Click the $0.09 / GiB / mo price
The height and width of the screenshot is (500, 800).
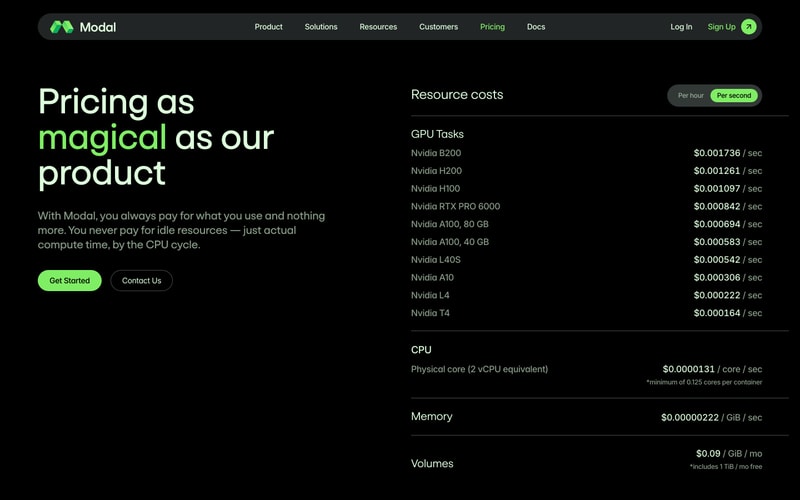coord(729,454)
